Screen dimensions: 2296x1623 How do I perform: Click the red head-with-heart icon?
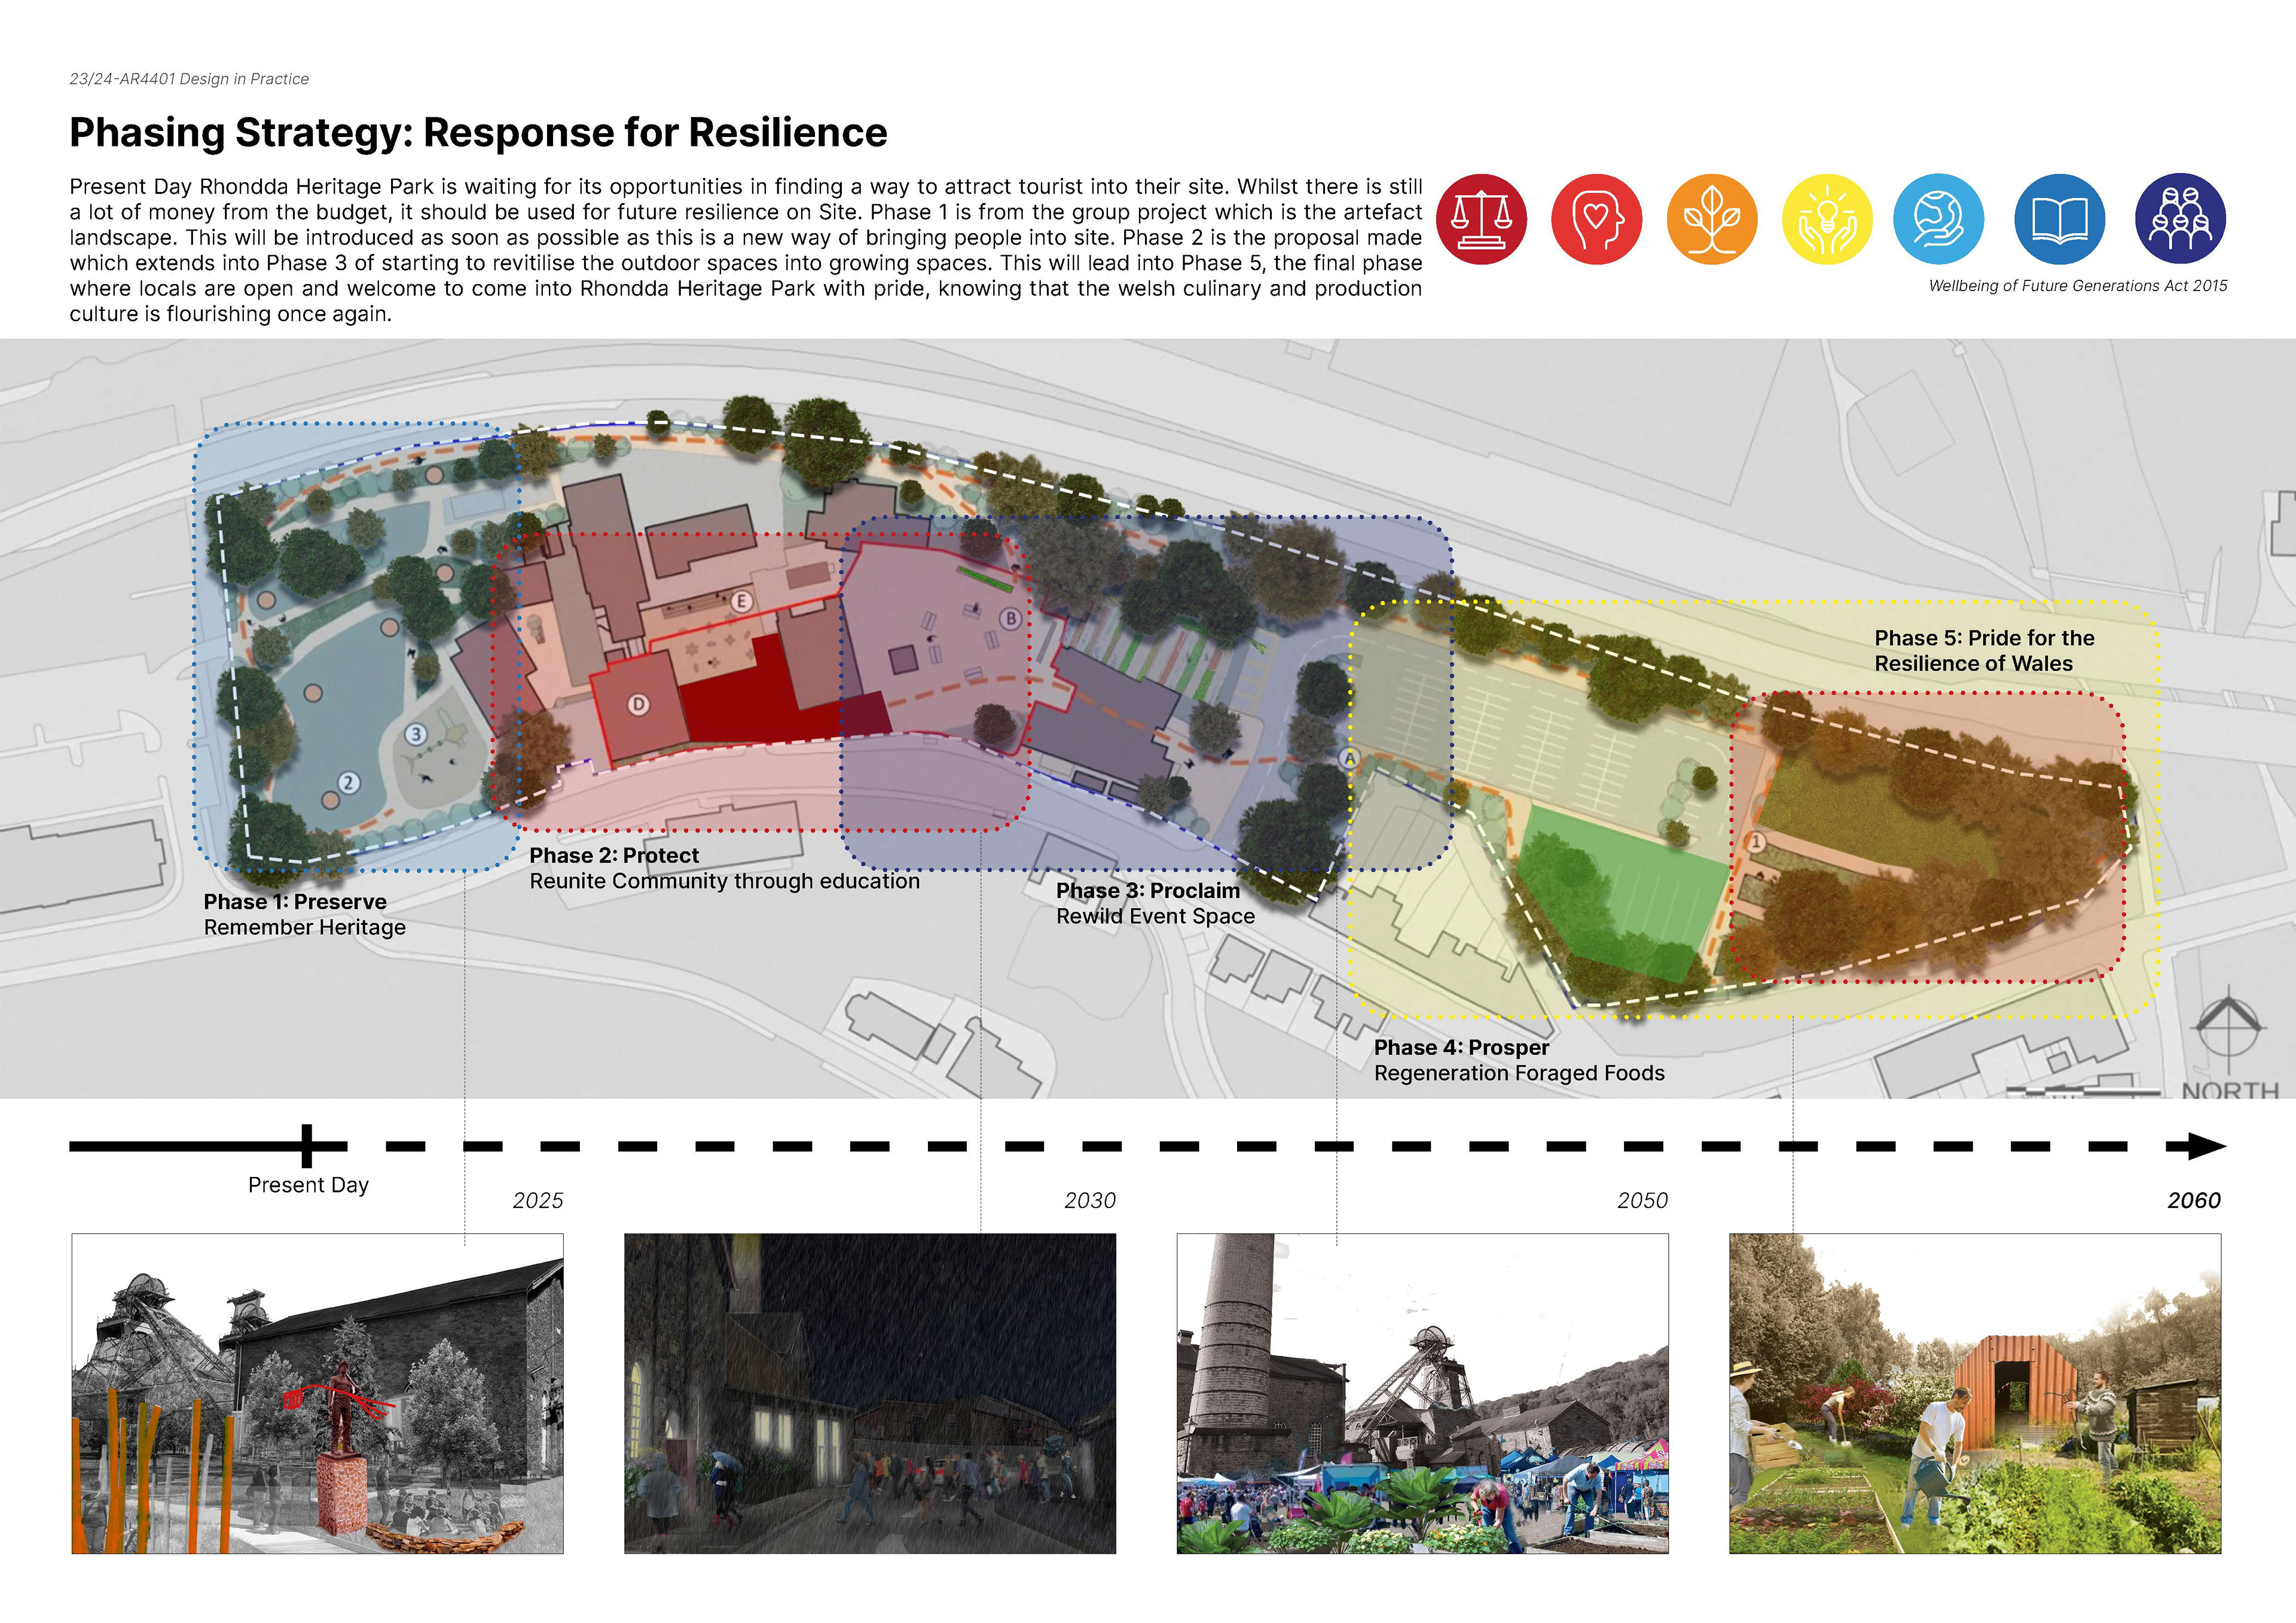(x=1597, y=219)
